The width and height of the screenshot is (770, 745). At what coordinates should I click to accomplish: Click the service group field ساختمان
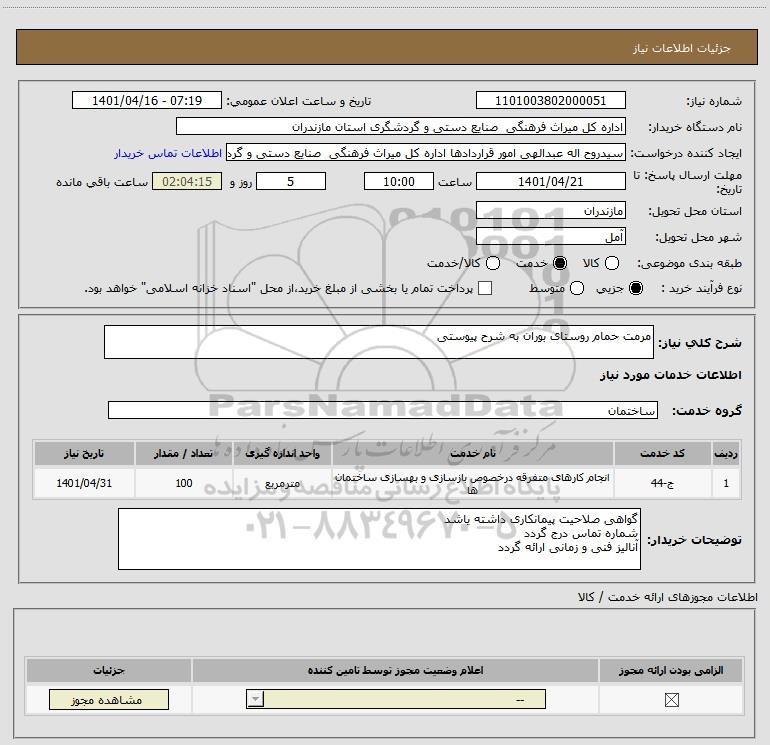[383, 410]
